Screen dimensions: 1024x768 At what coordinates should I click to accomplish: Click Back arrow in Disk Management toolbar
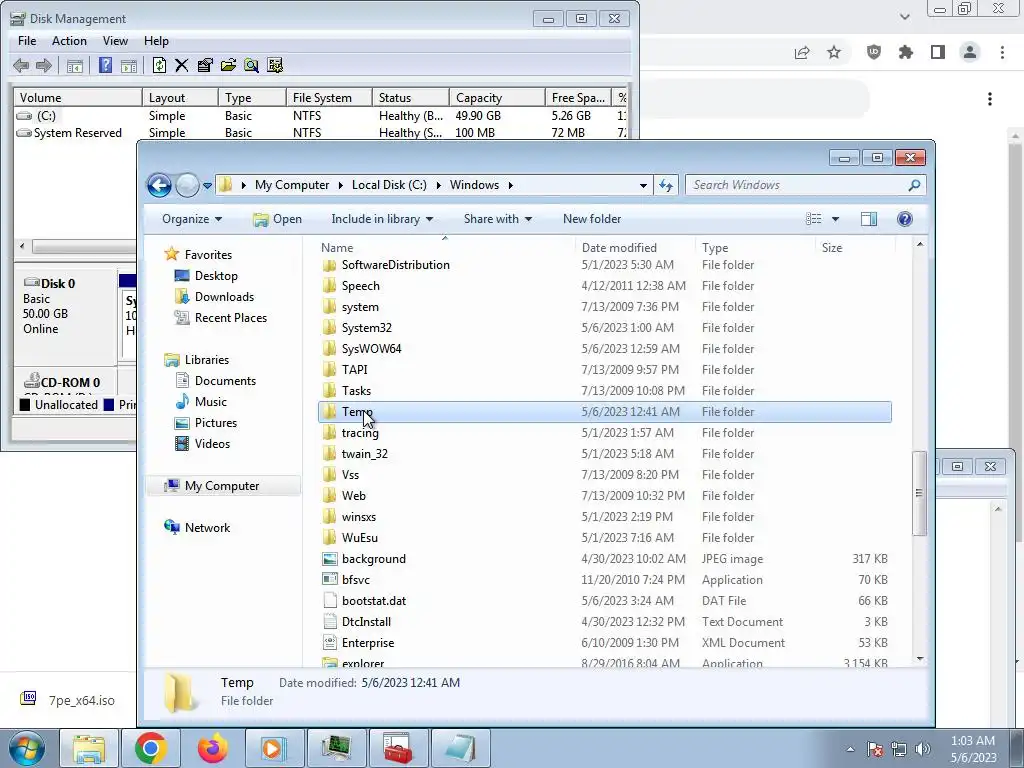[x=21, y=65]
